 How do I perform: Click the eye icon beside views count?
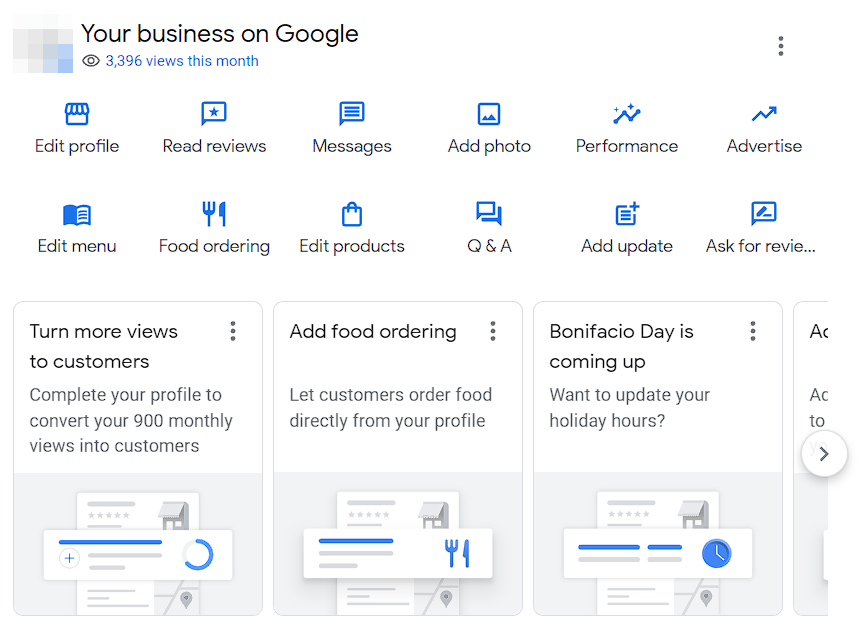(x=91, y=61)
